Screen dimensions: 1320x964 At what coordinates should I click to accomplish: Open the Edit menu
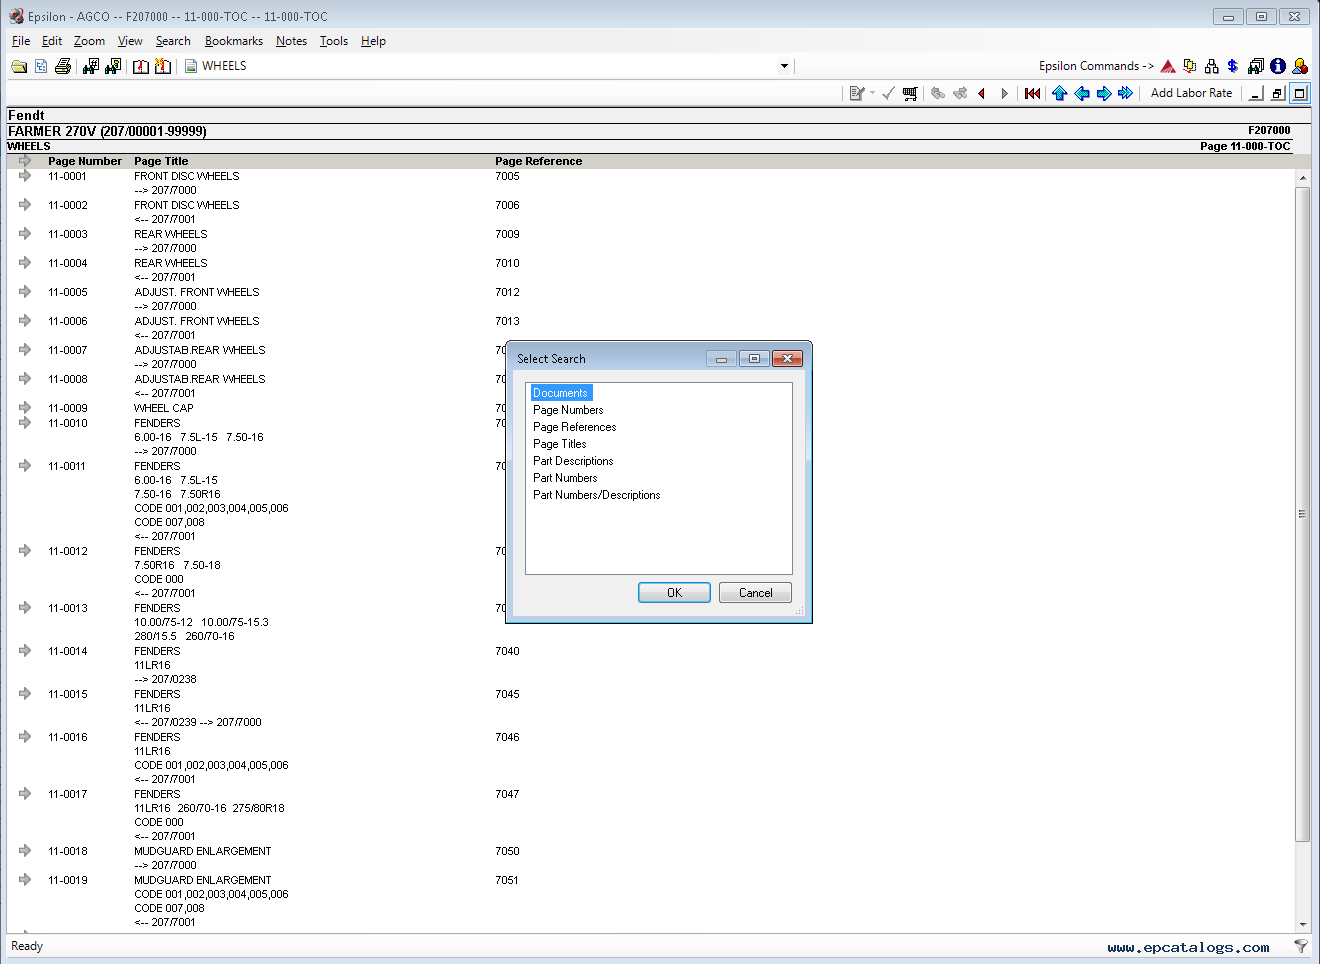pyautogui.click(x=52, y=41)
